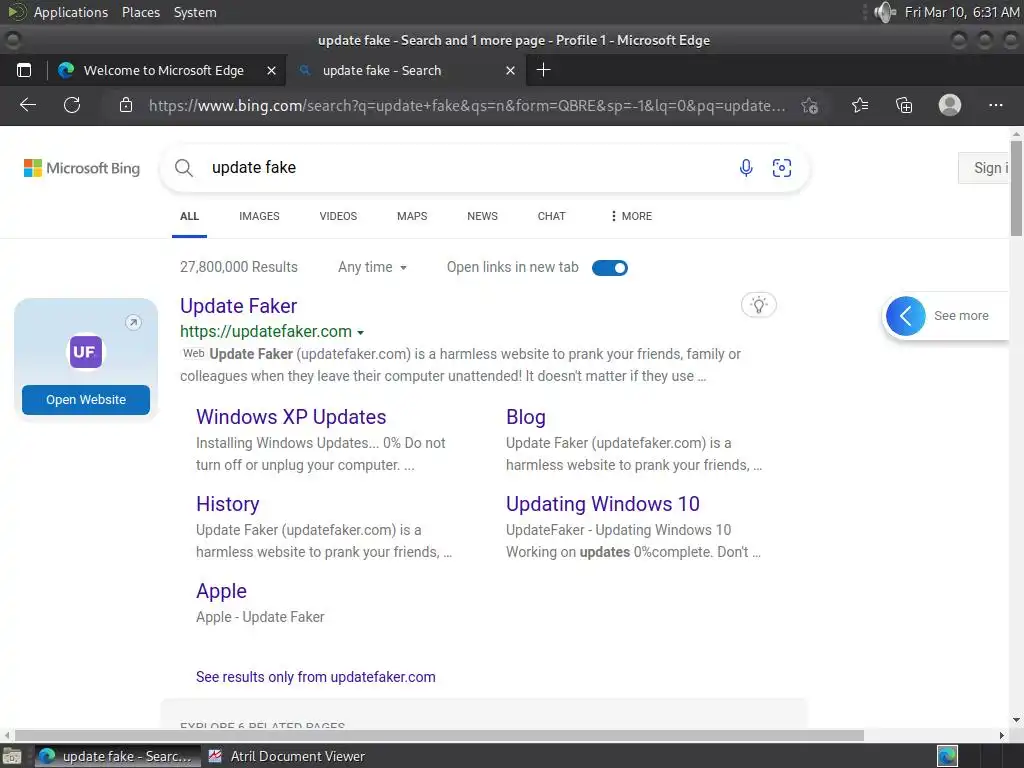Open the Any time filter dropdown
This screenshot has height=768, width=1024.
(372, 267)
